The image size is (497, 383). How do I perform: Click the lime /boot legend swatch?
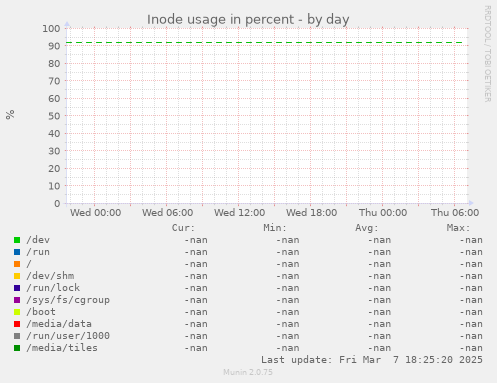point(17,312)
